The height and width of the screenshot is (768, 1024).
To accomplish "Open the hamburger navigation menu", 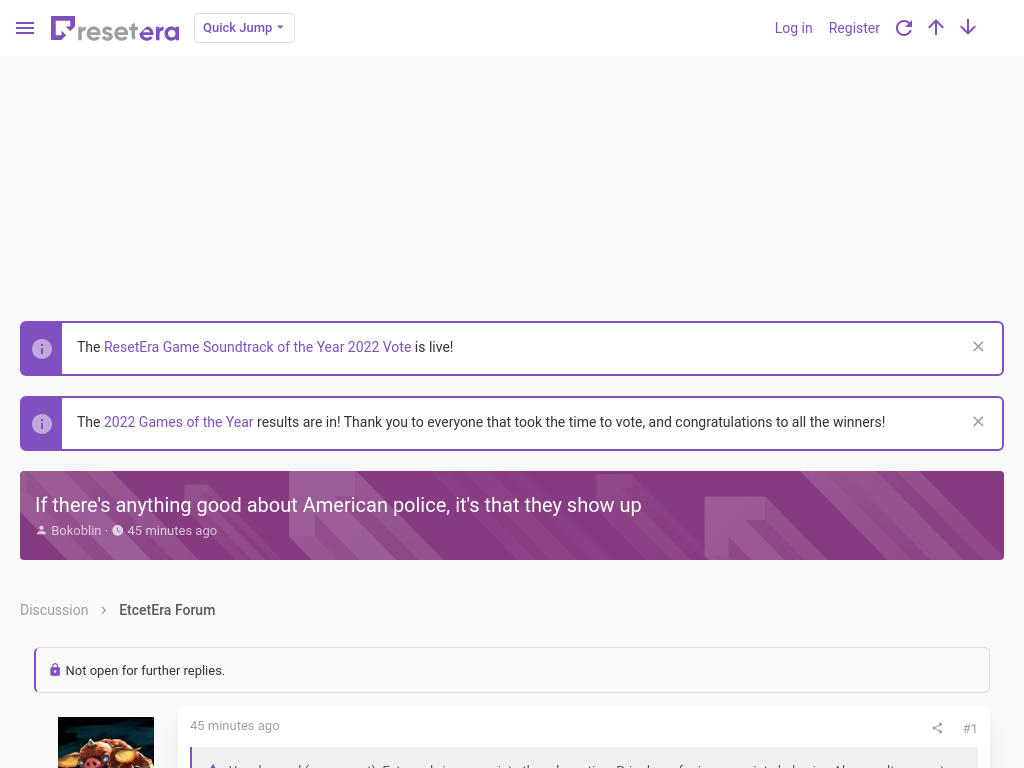I will [25, 28].
